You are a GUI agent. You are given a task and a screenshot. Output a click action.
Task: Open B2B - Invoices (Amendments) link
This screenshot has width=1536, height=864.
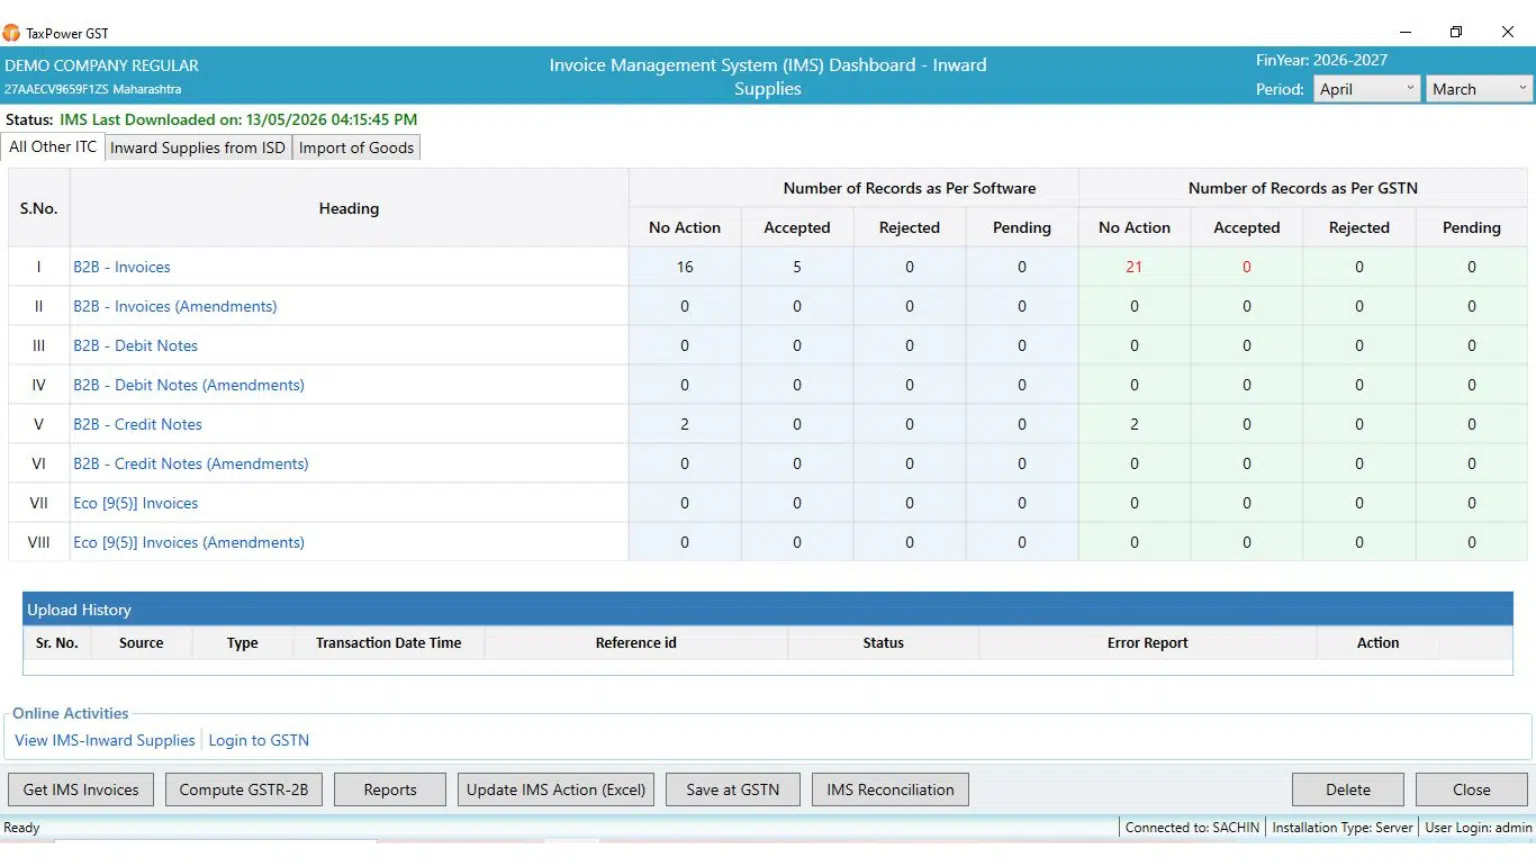click(175, 306)
